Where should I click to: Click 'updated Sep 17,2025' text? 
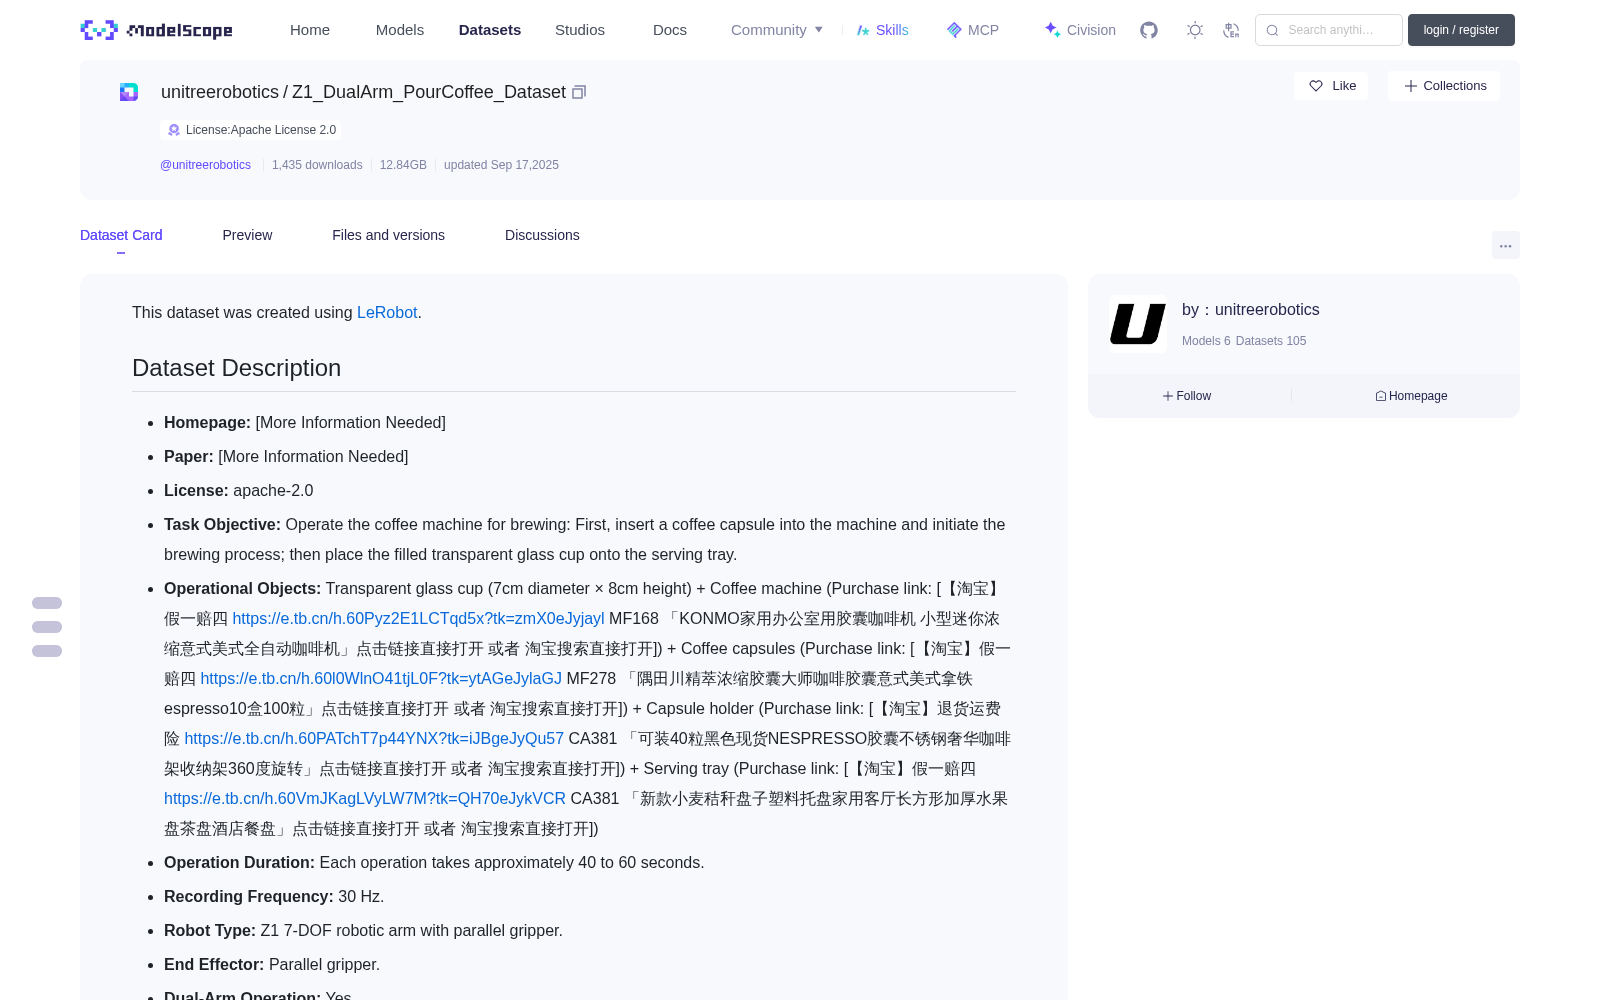click(x=501, y=165)
